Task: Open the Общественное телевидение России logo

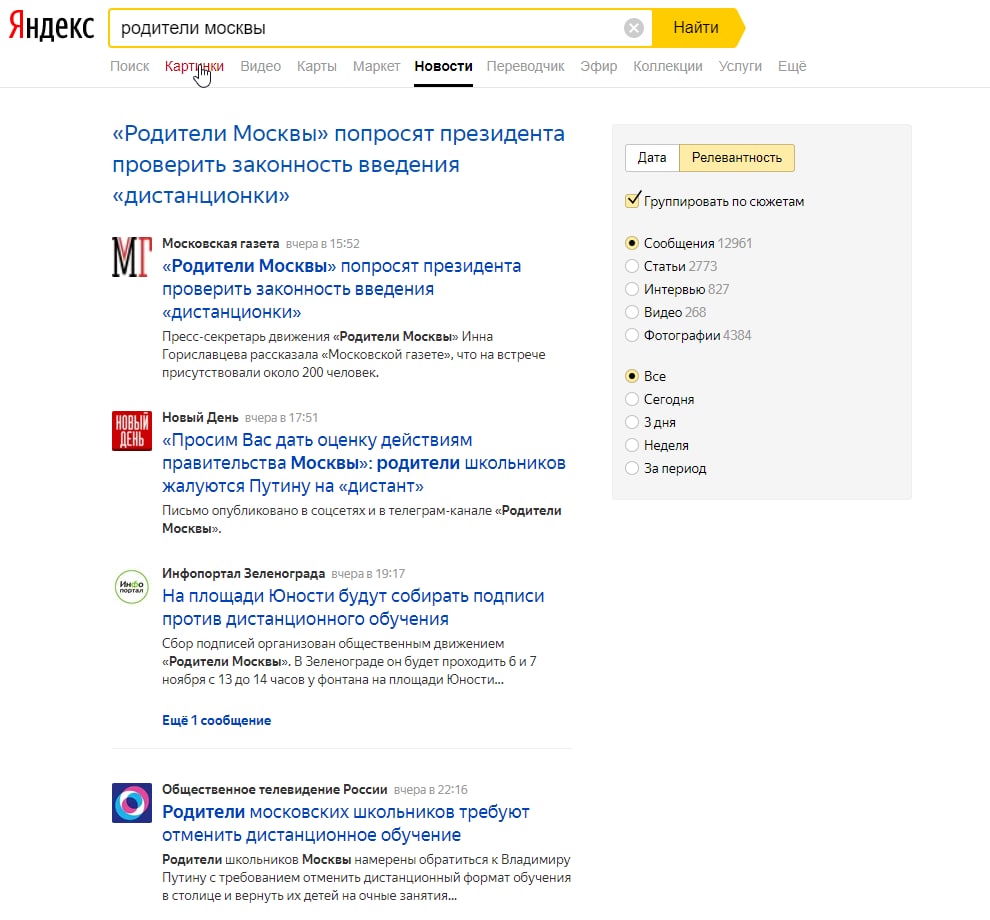Action: click(x=132, y=803)
